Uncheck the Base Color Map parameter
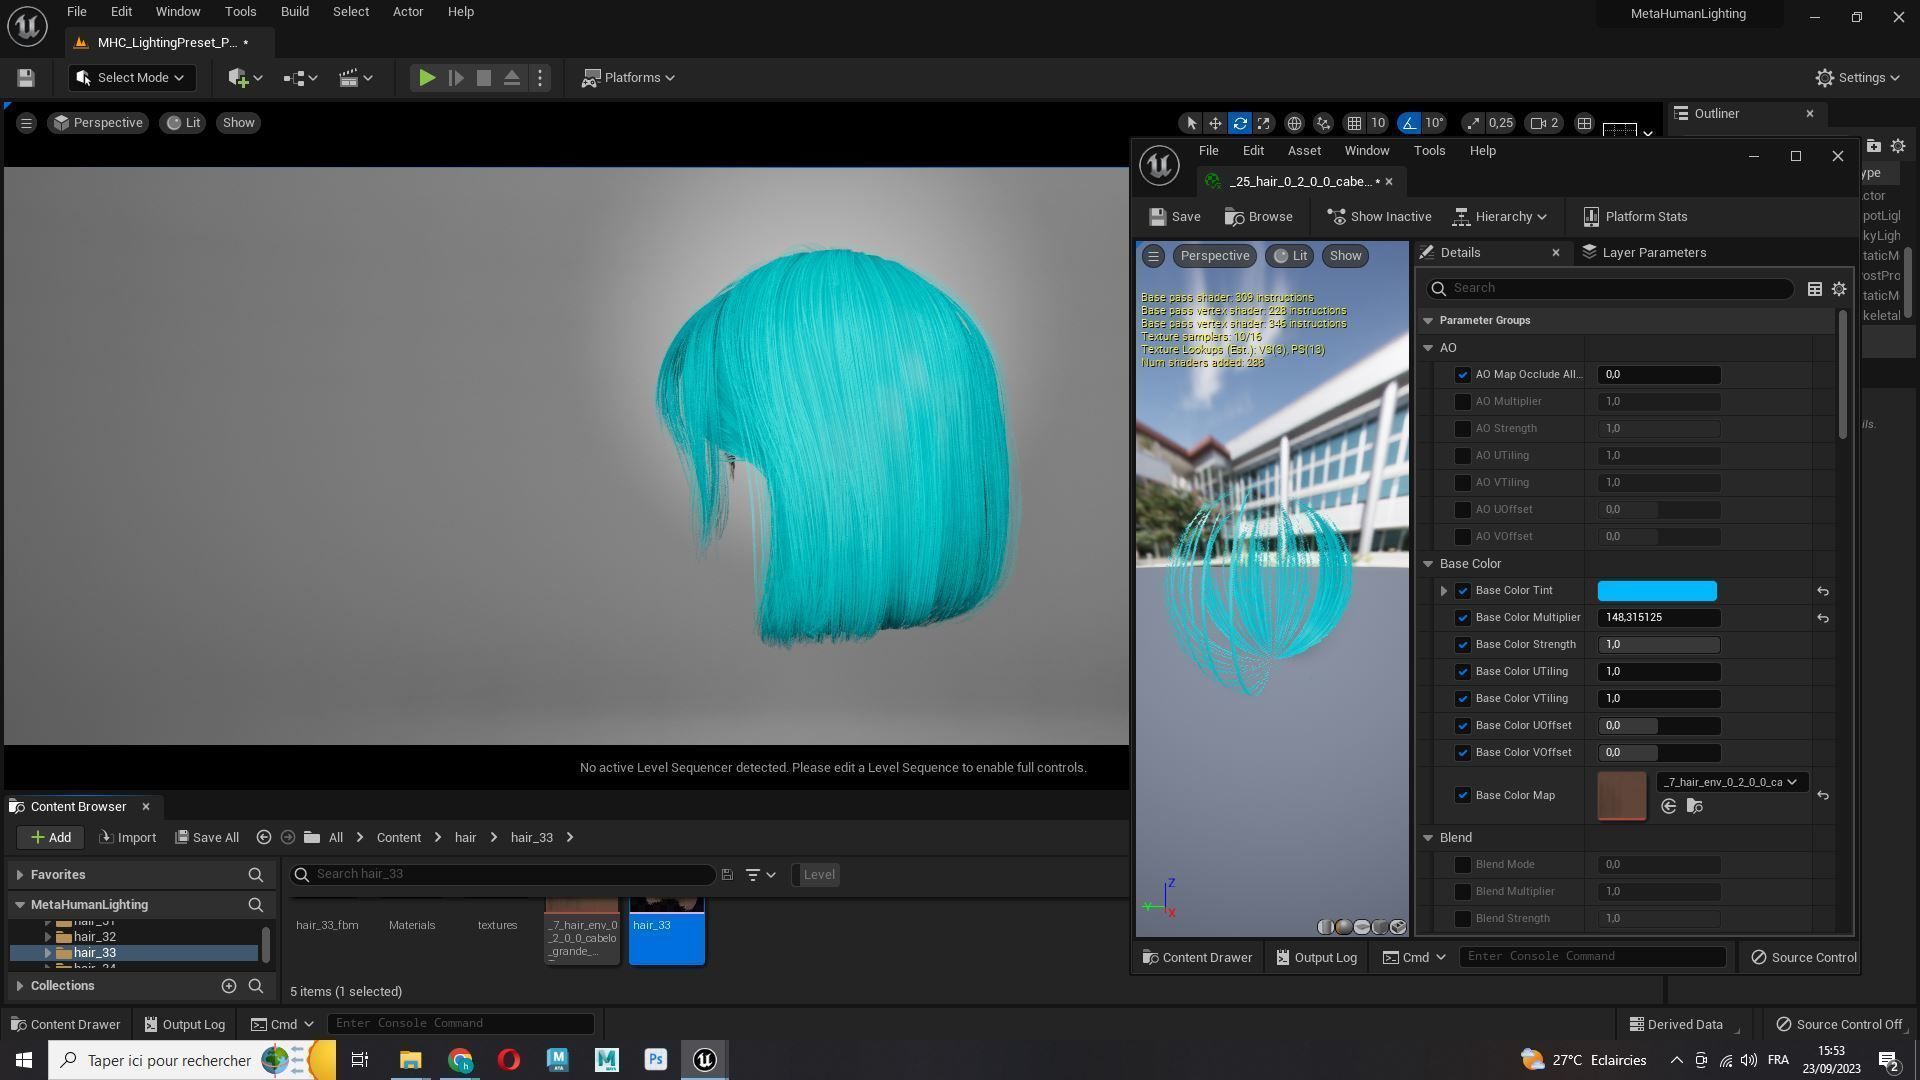Screen dimensions: 1920x1080 pos(1463,796)
